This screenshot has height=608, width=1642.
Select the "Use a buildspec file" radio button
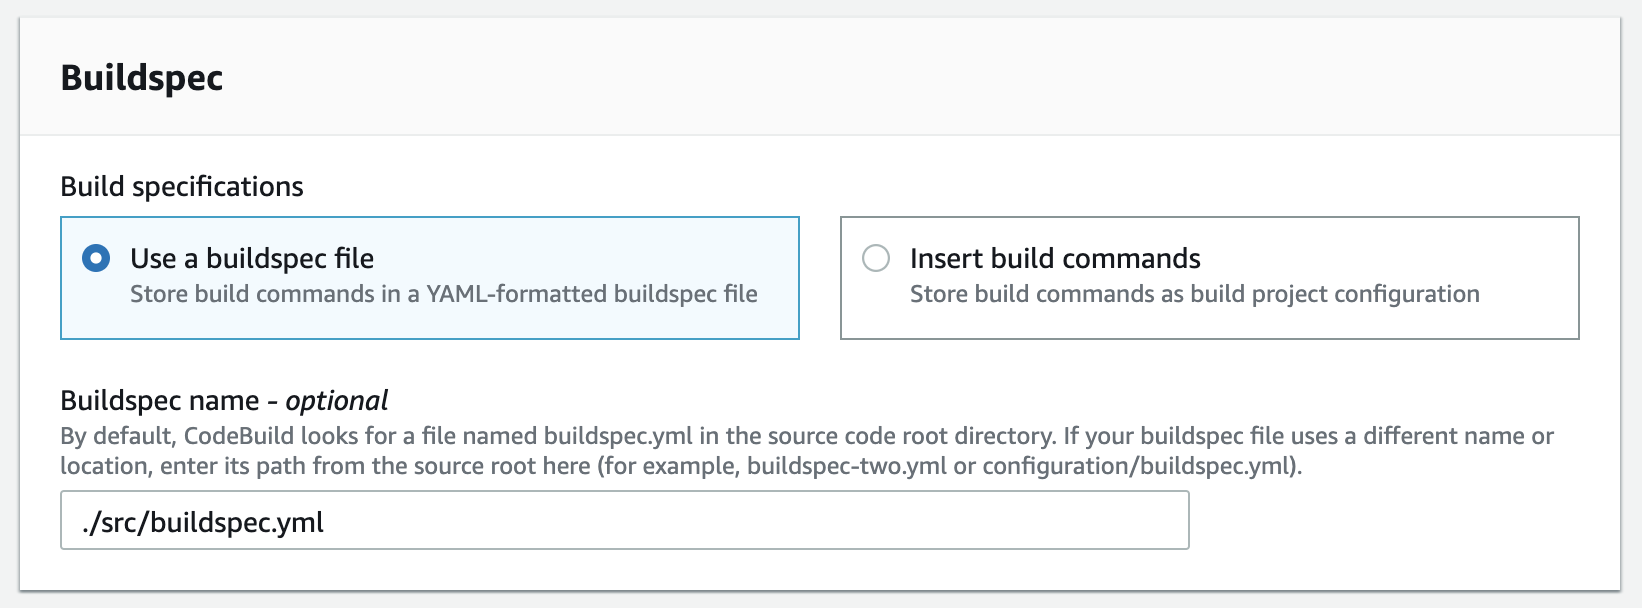click(x=96, y=259)
